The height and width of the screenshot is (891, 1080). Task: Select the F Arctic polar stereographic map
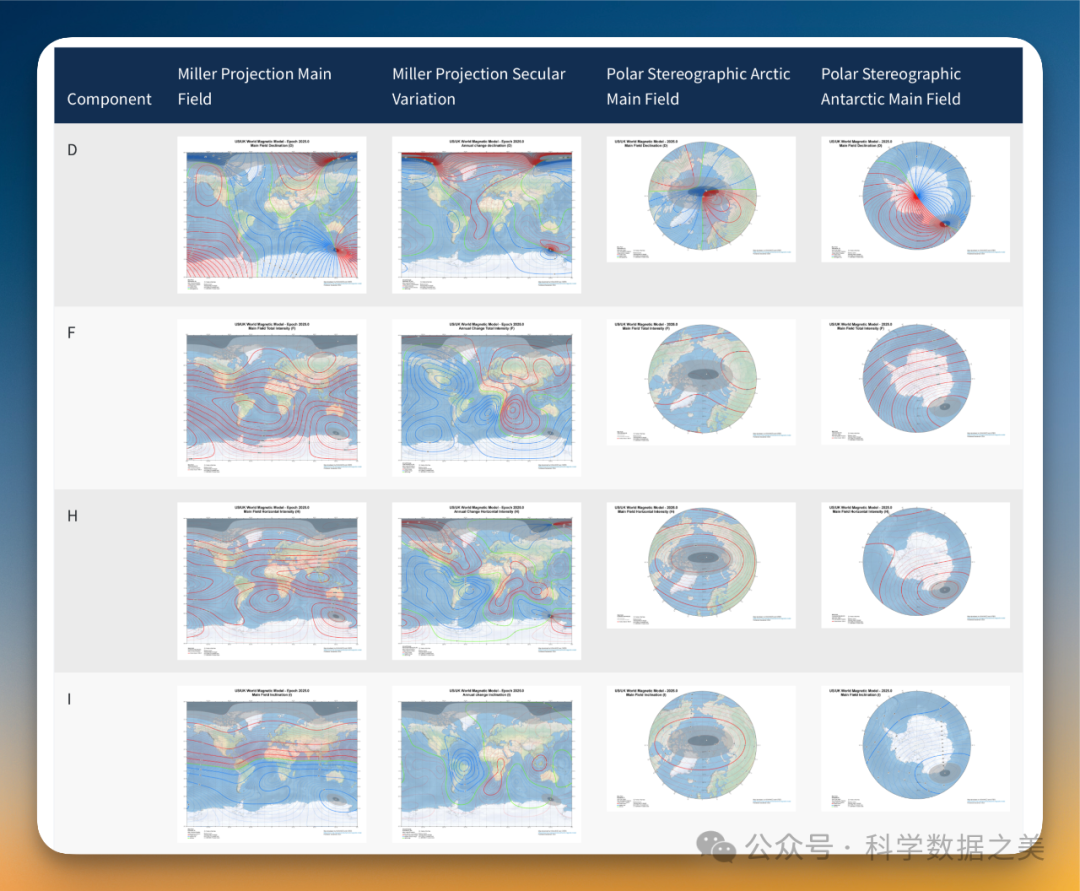(x=701, y=382)
